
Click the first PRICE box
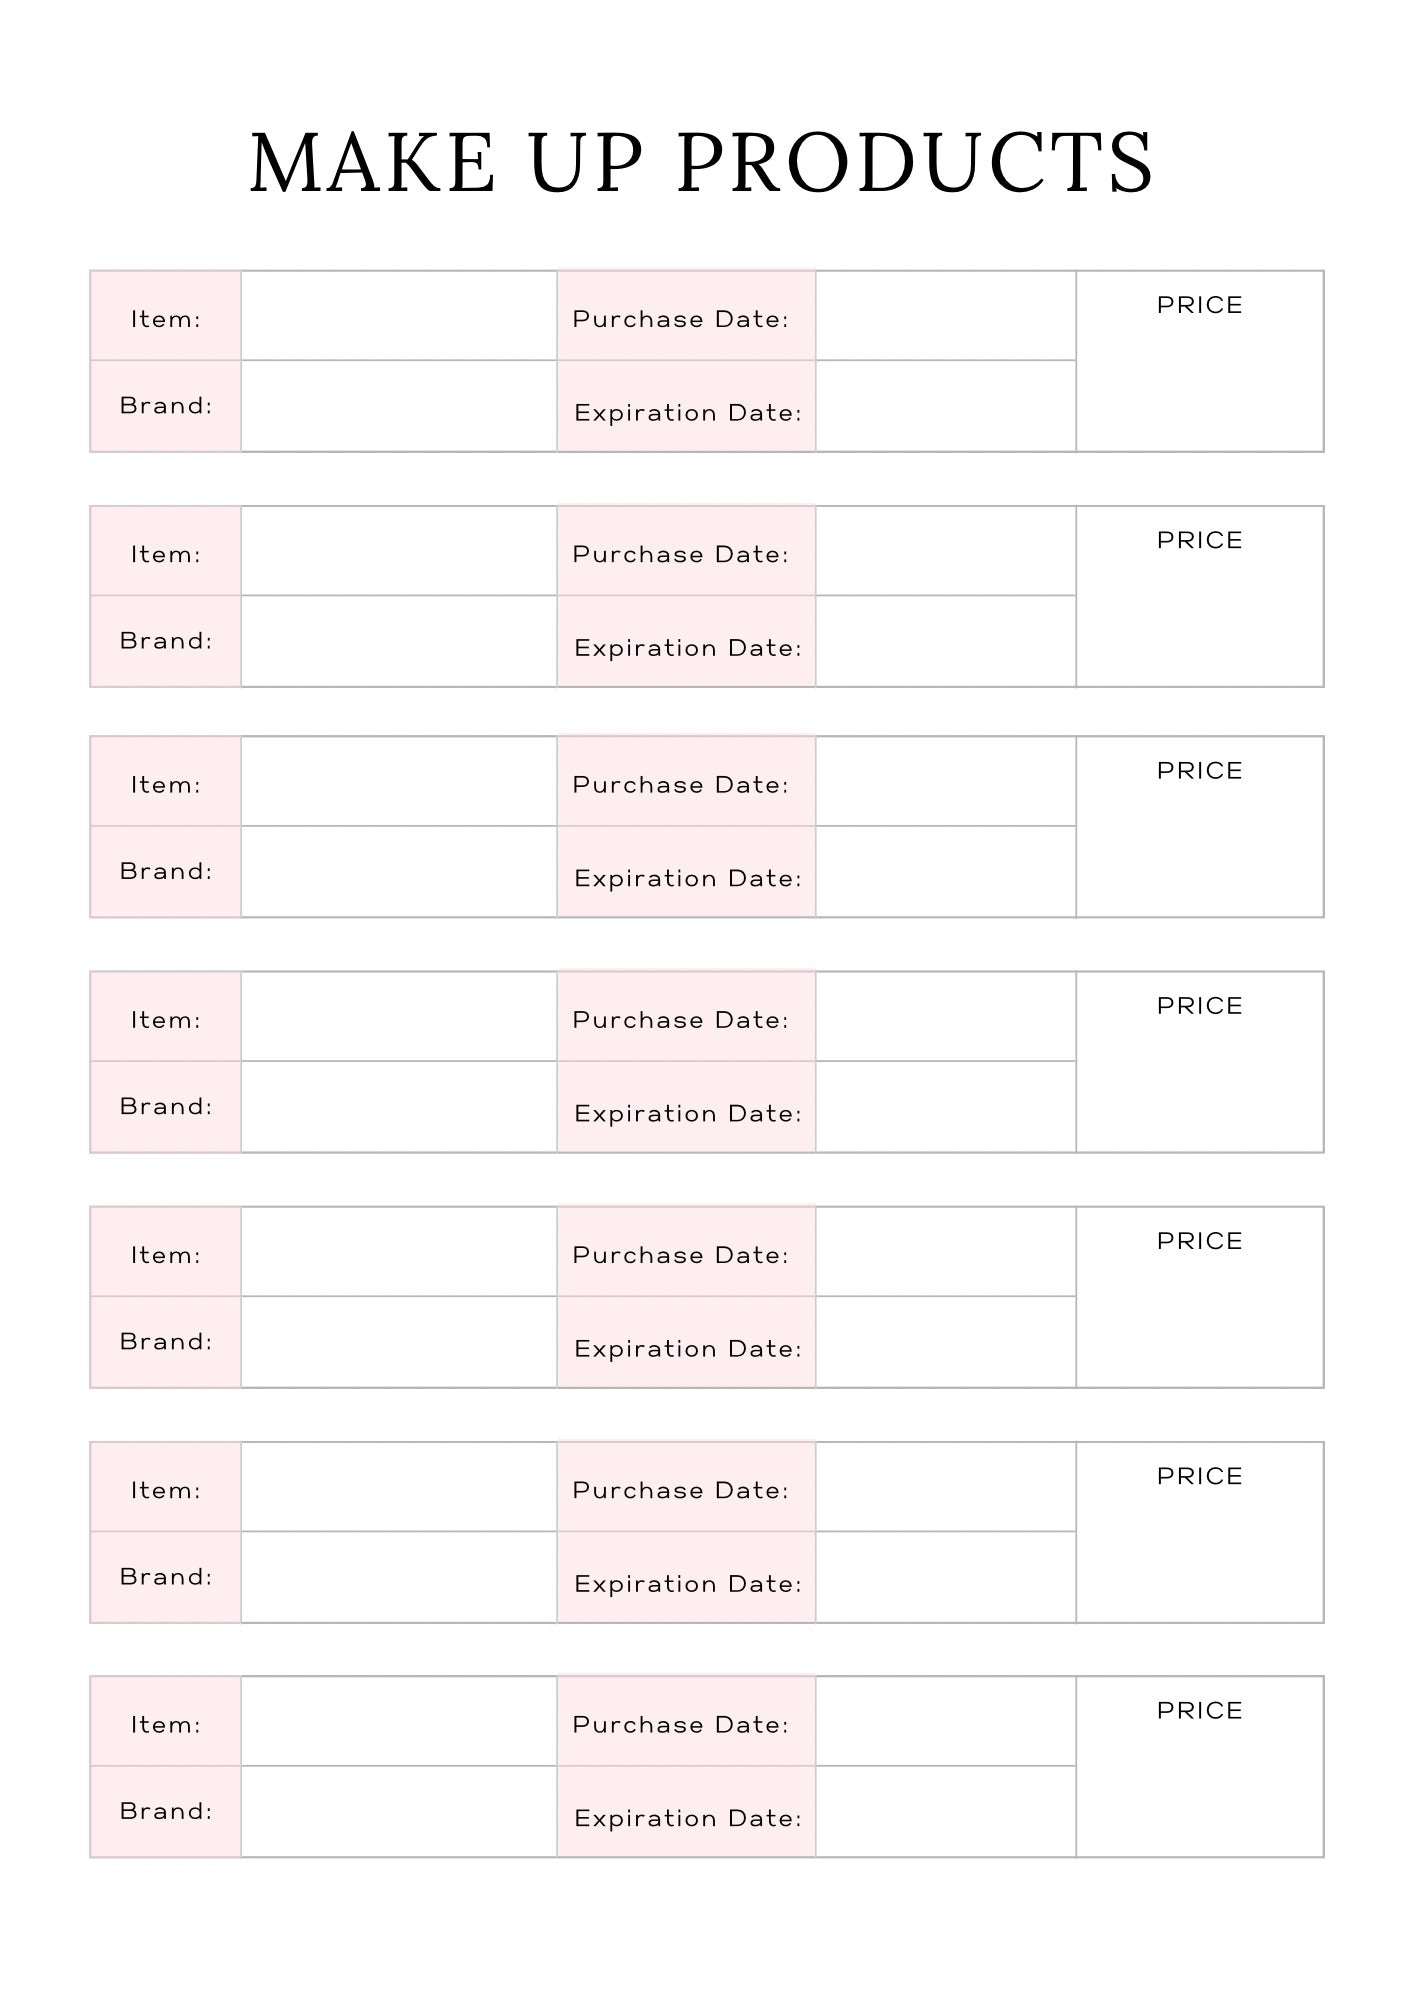coord(1200,361)
